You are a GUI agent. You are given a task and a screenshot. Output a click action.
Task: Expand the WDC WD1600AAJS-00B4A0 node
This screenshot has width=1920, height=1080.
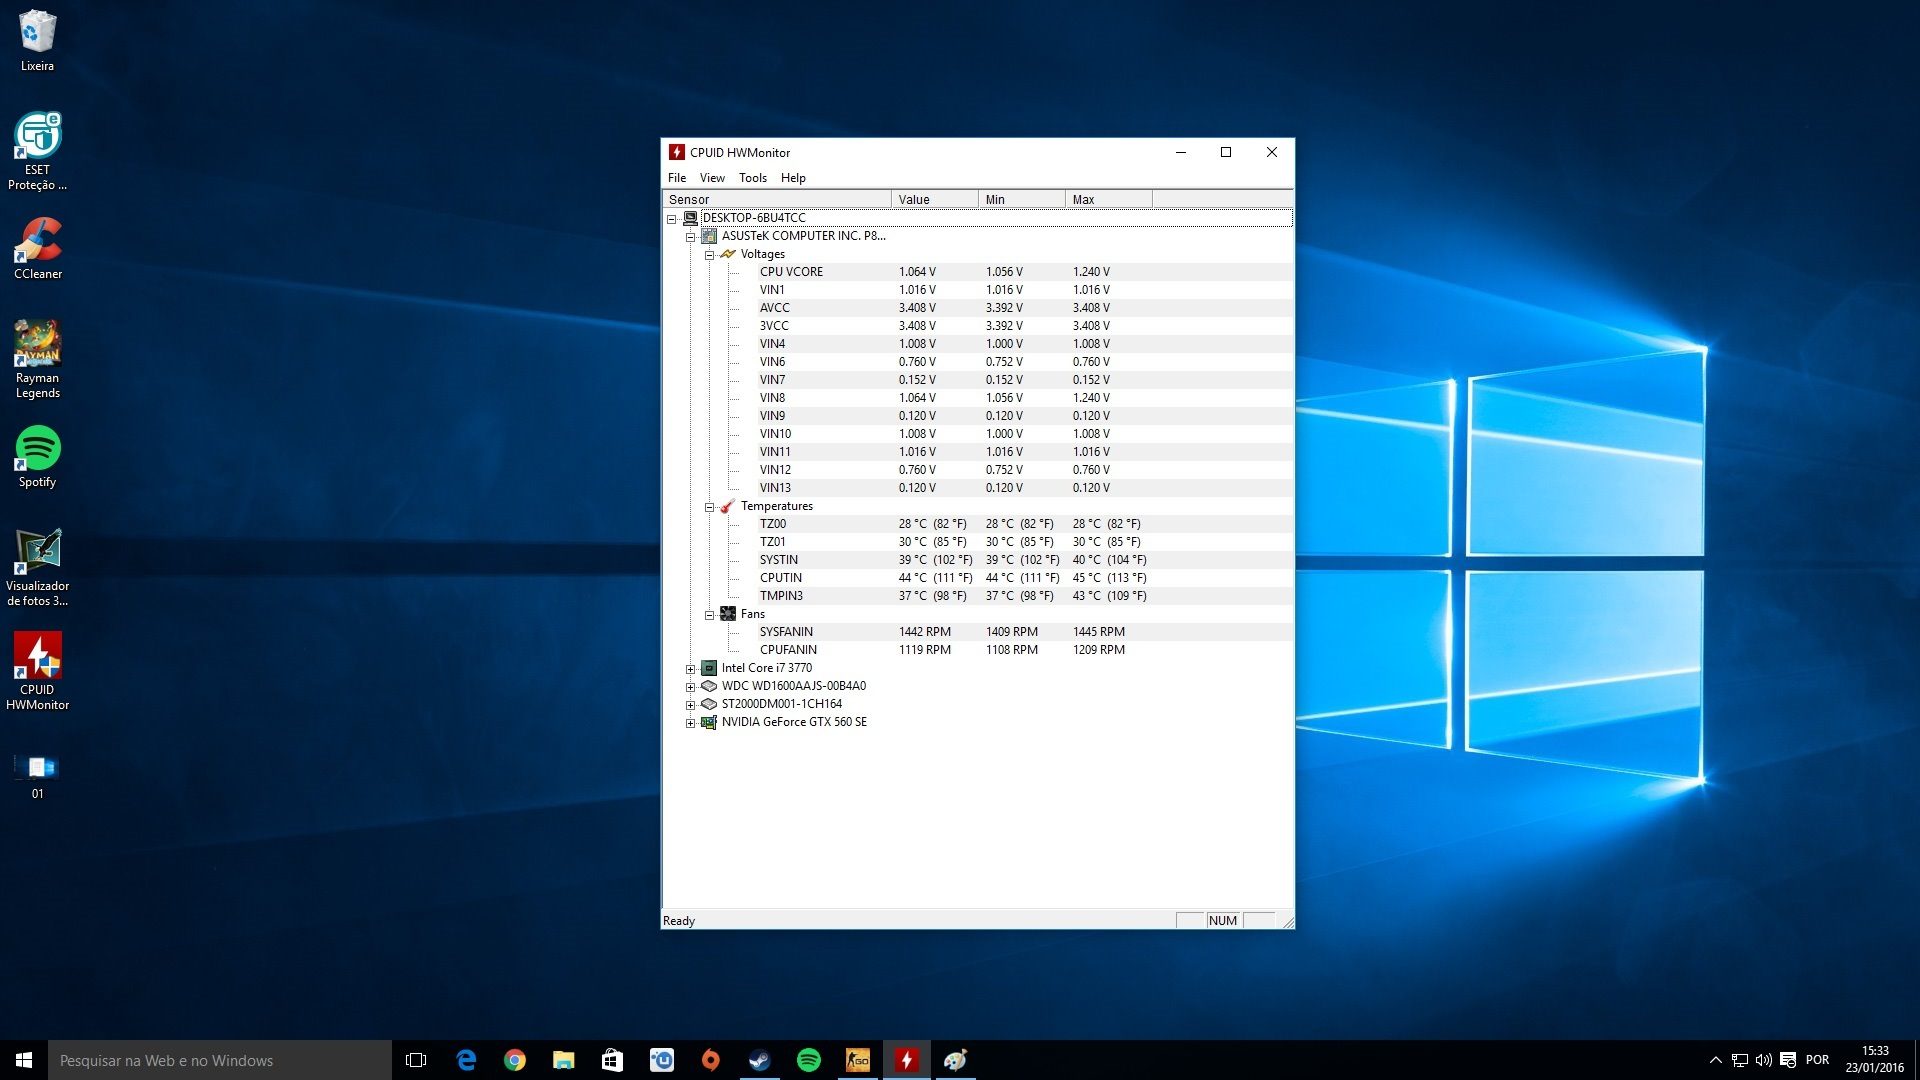tap(690, 687)
